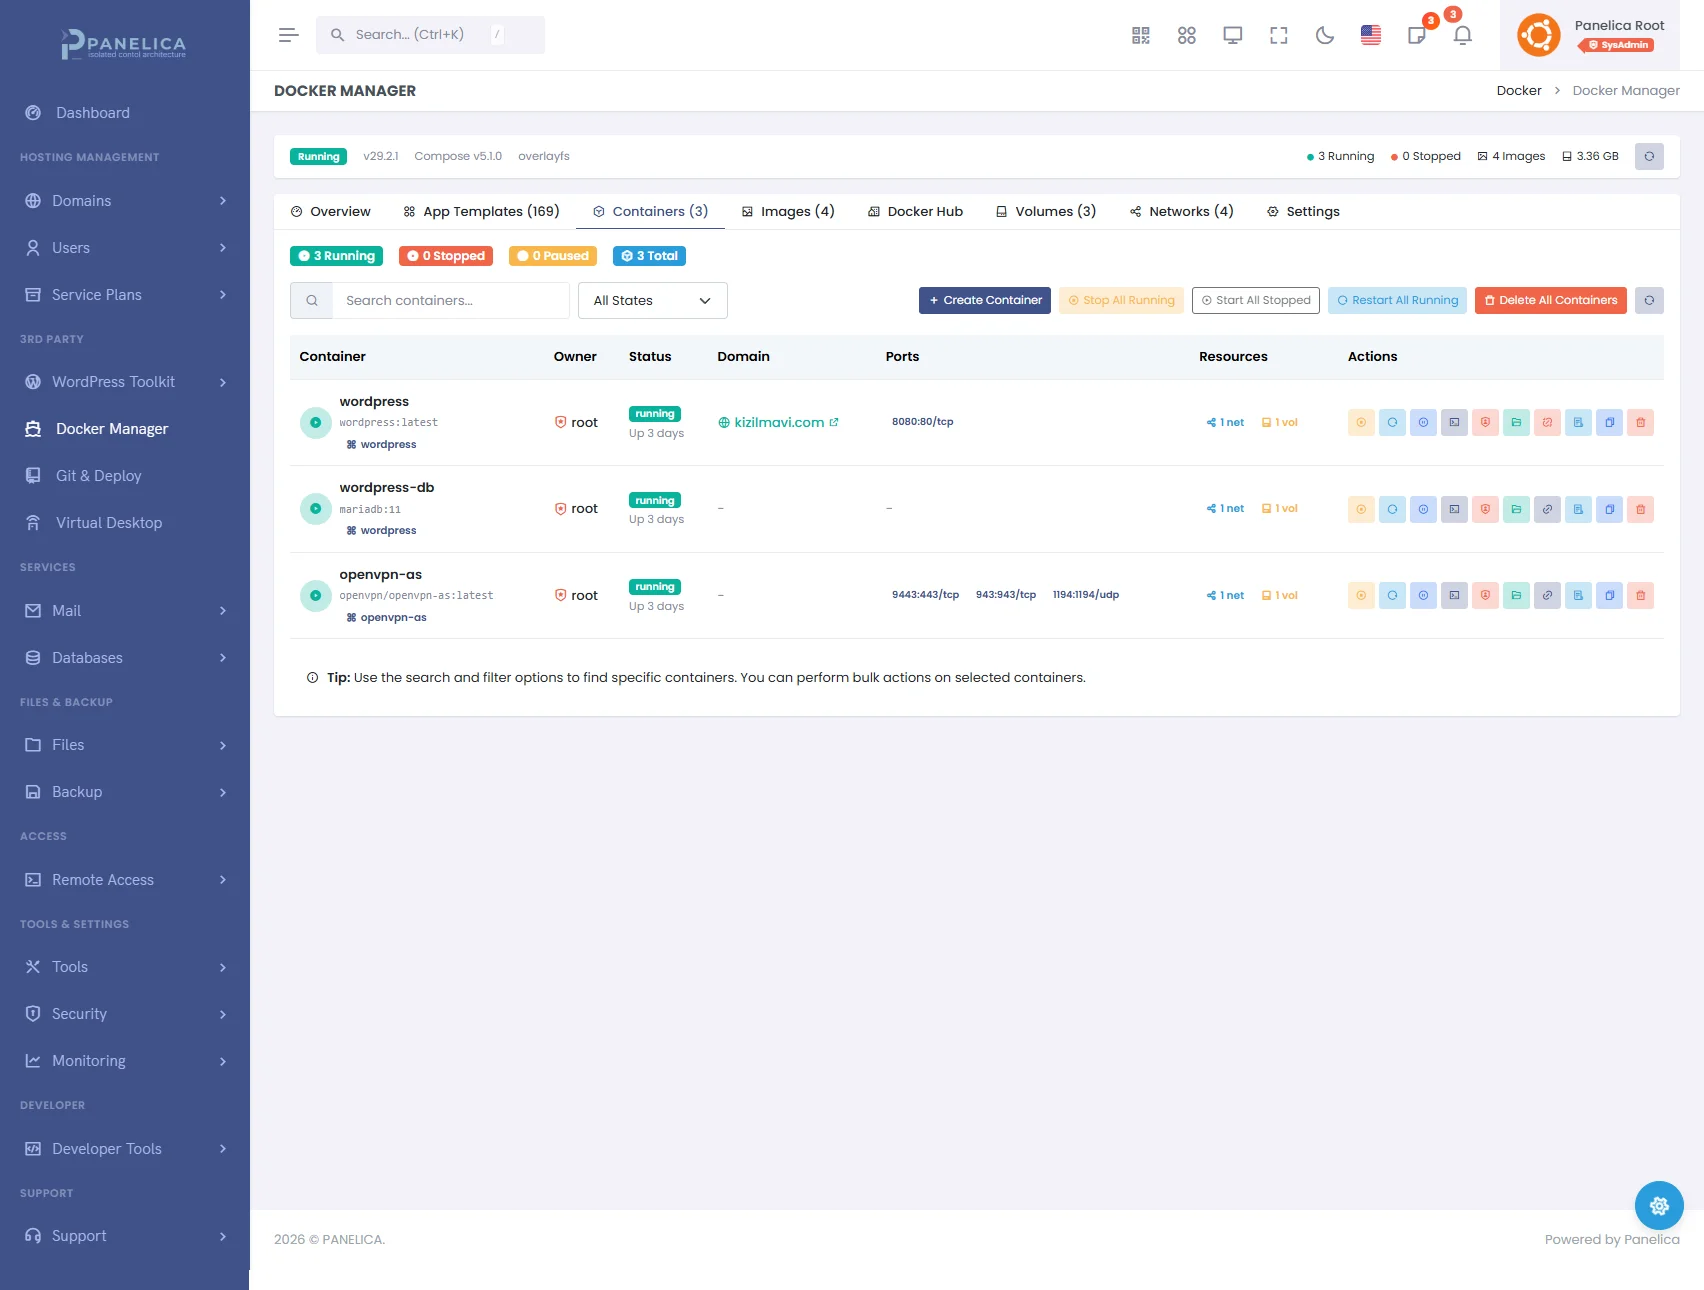This screenshot has width=1704, height=1290.
Task: Open the All States filter dropdown
Action: point(652,300)
